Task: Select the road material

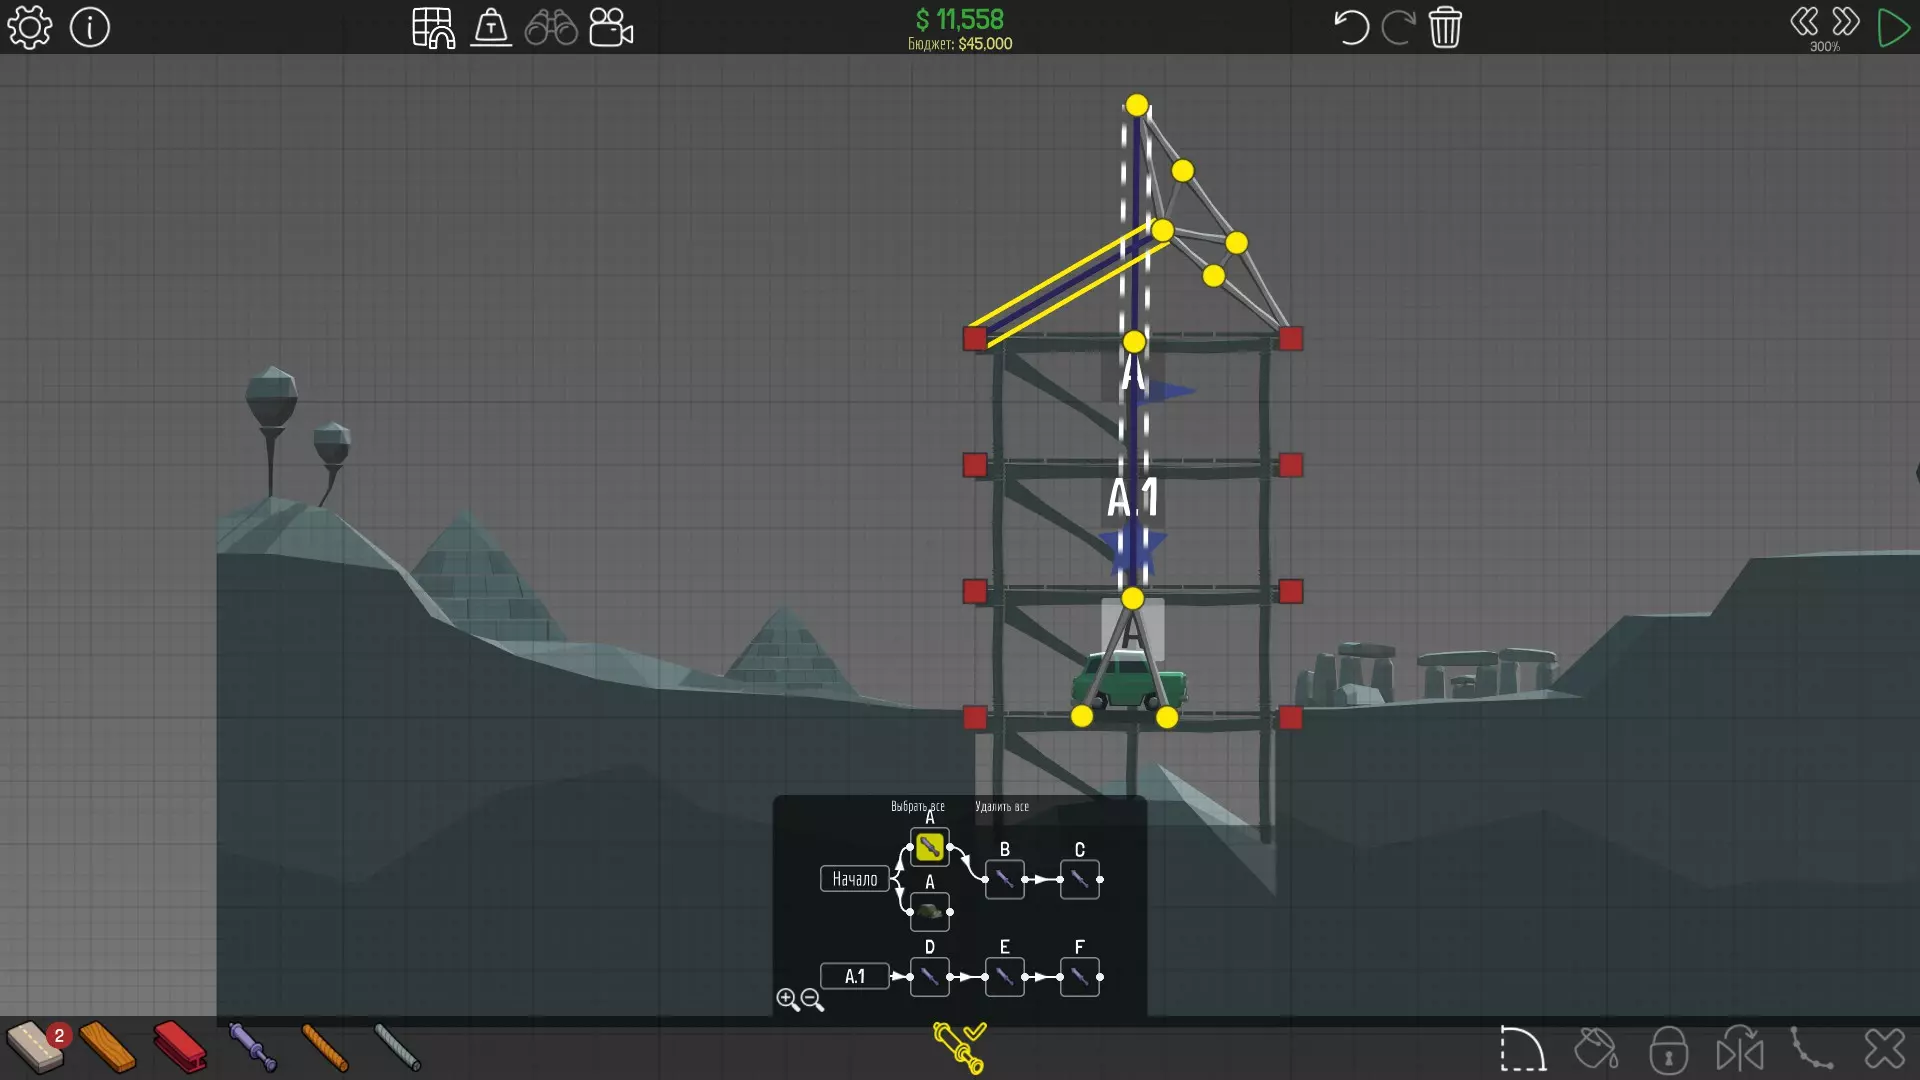Action: click(36, 1047)
